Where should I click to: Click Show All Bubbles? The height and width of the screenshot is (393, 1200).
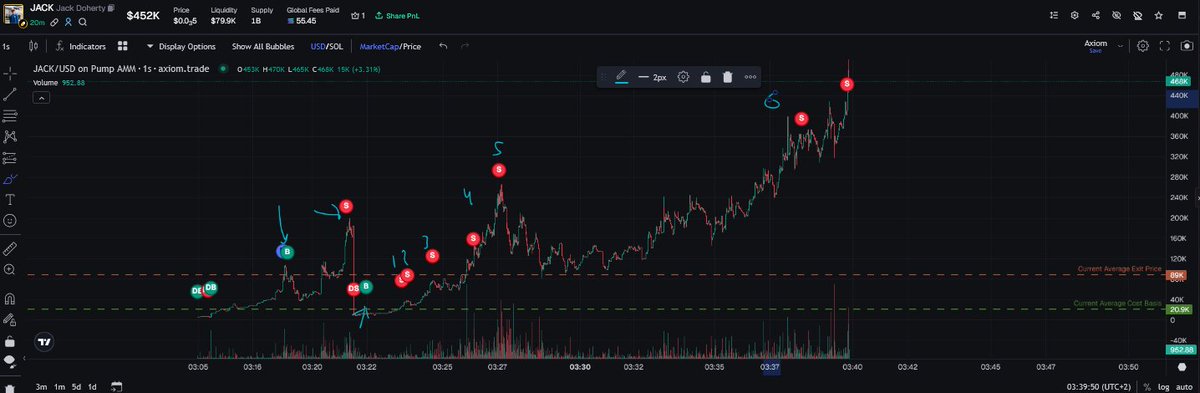tap(263, 46)
